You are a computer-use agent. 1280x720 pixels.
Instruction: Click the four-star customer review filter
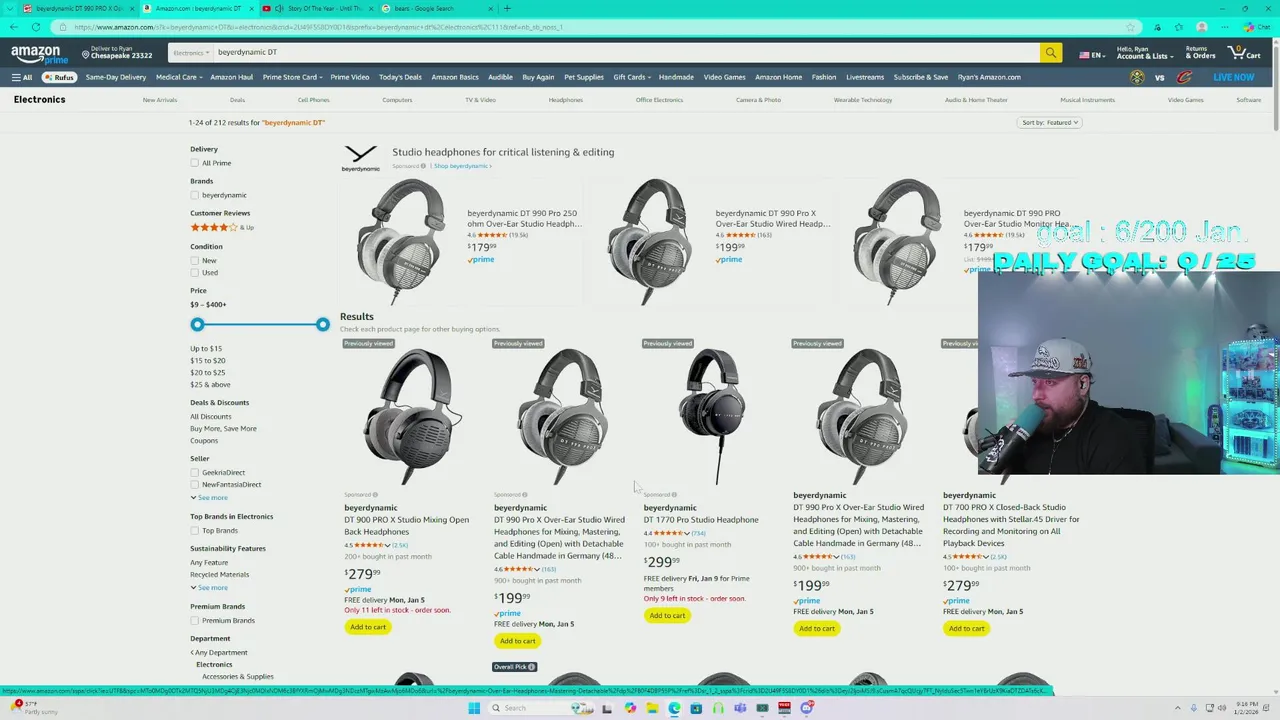[222, 227]
